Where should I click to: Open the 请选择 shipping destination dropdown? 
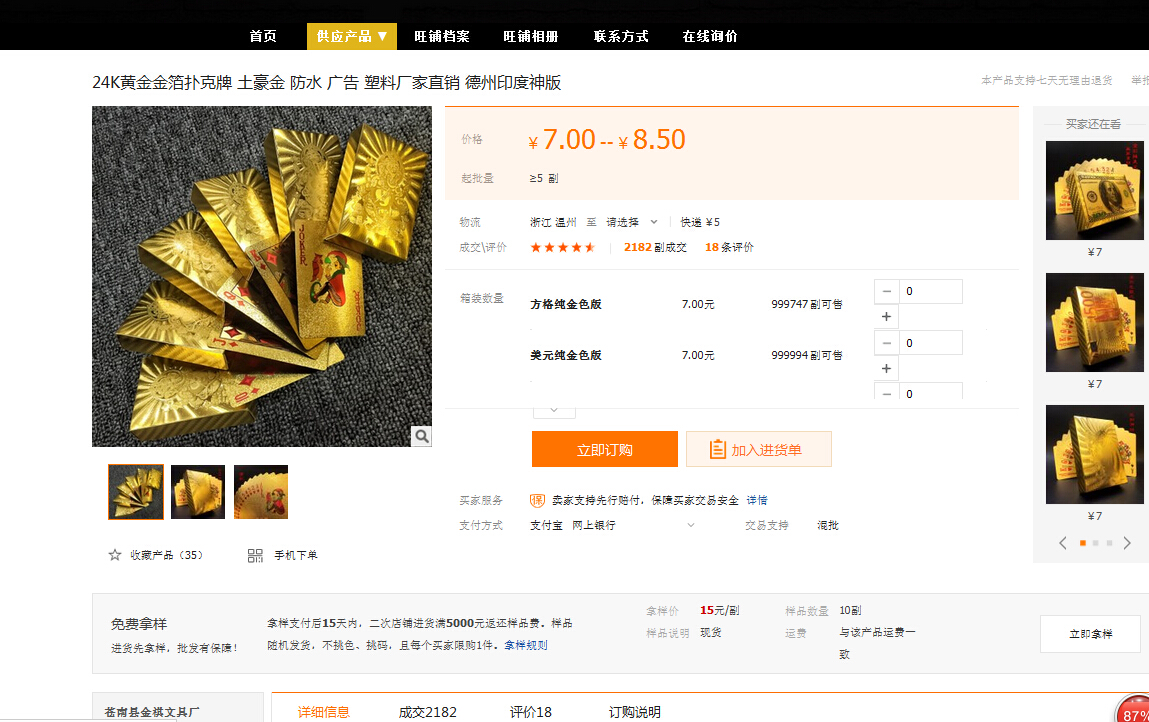tap(631, 222)
